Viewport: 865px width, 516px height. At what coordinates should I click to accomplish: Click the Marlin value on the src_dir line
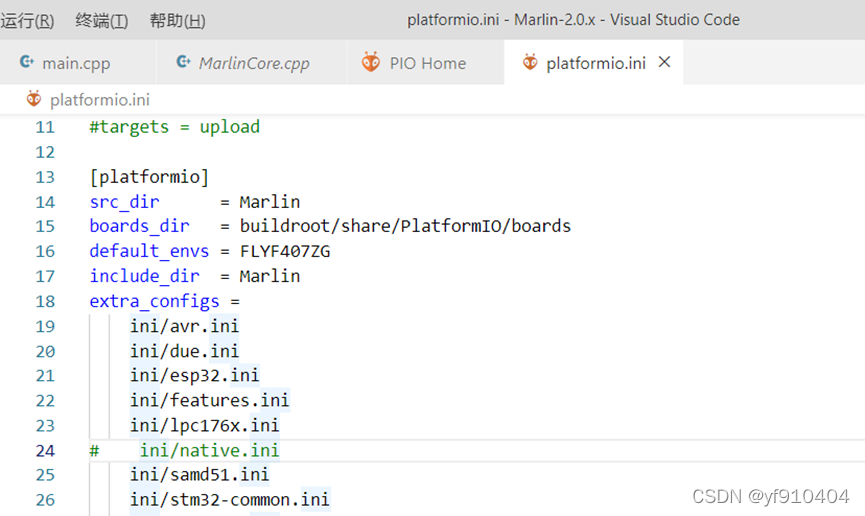[x=270, y=202]
